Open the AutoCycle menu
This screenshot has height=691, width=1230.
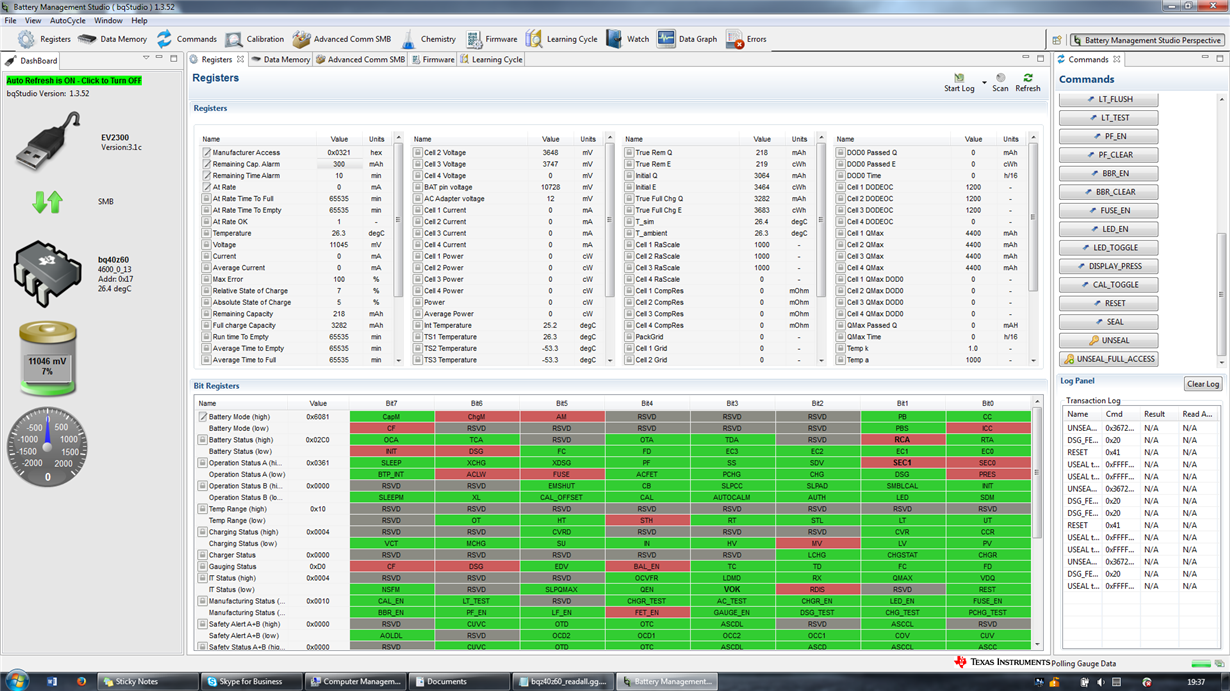tap(68, 20)
